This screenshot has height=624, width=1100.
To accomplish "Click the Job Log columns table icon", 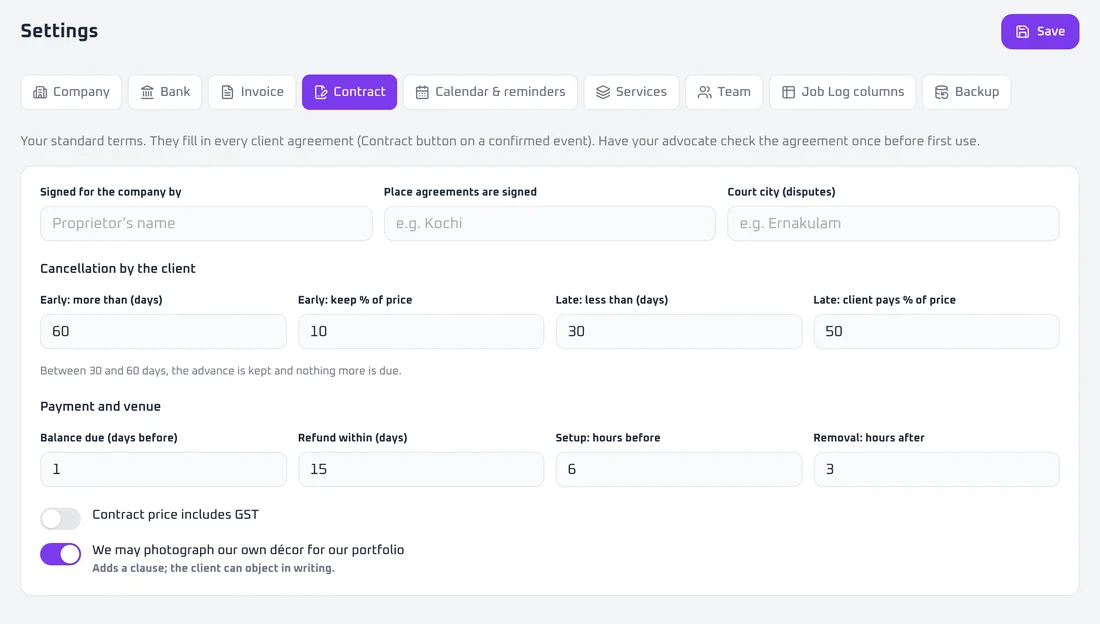I will [789, 93].
